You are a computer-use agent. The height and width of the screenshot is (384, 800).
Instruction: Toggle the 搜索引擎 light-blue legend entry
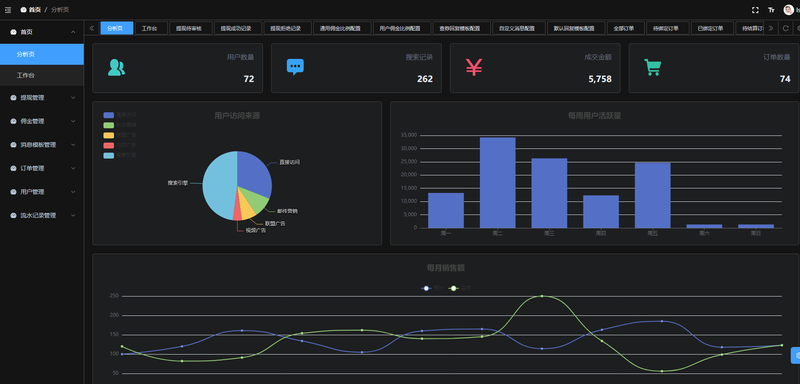119,155
